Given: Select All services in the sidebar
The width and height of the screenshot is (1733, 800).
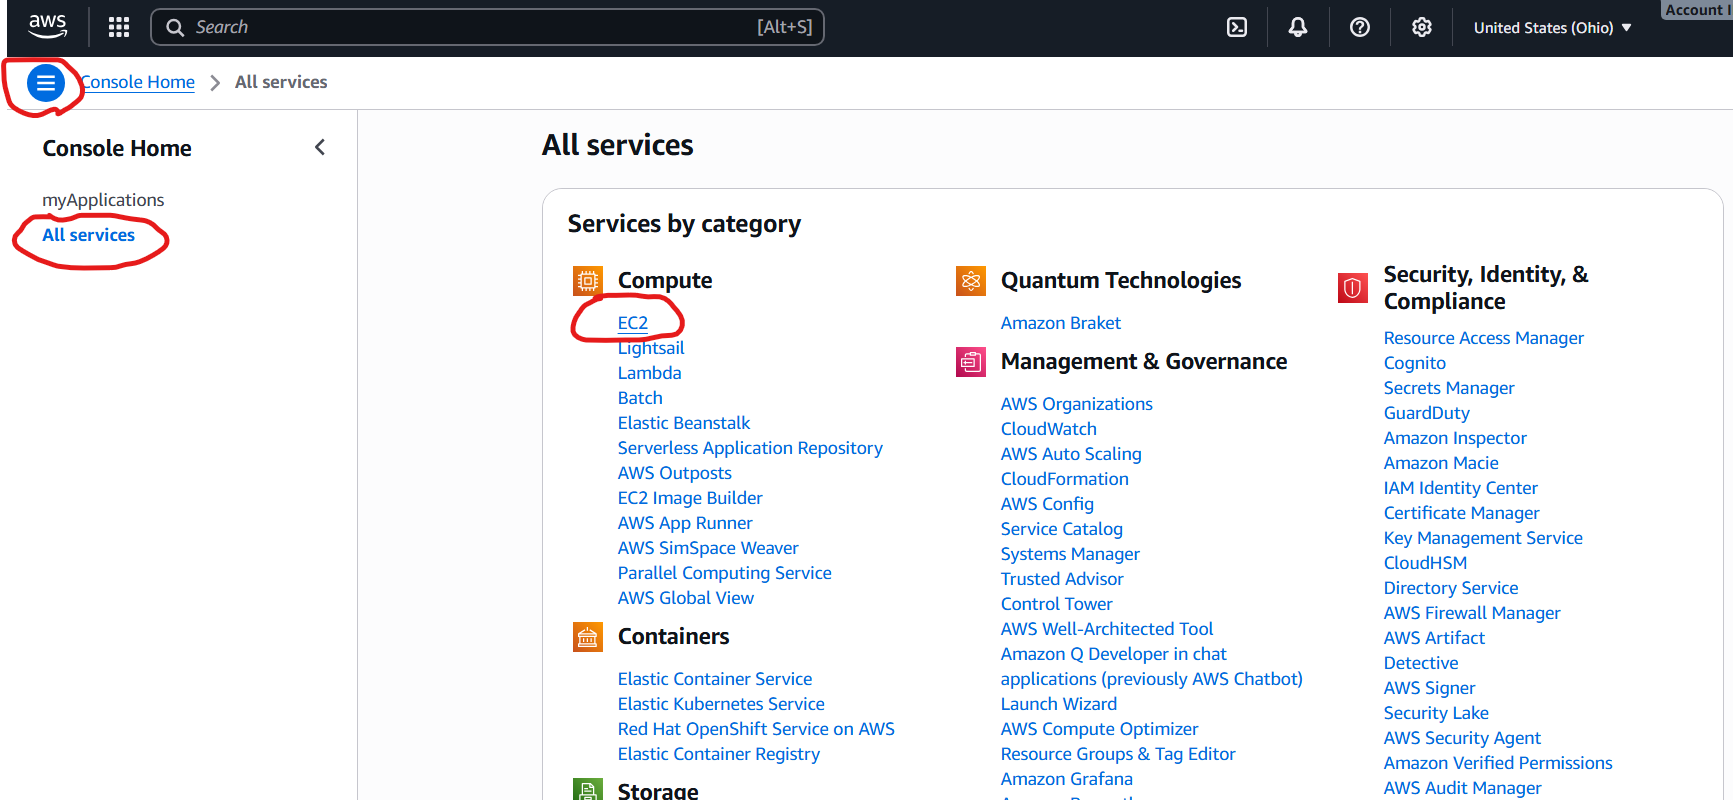Looking at the screenshot, I should tap(88, 235).
